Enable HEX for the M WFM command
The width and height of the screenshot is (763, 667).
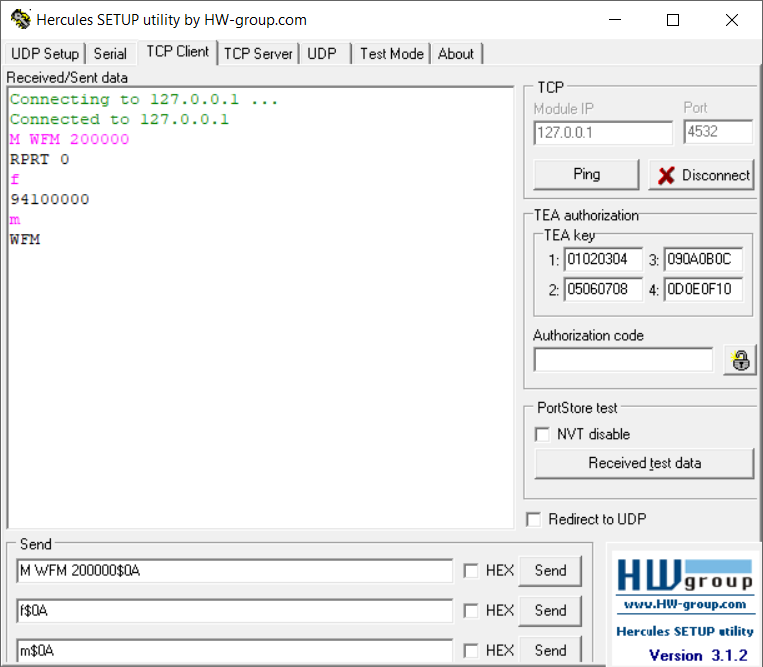coord(471,571)
